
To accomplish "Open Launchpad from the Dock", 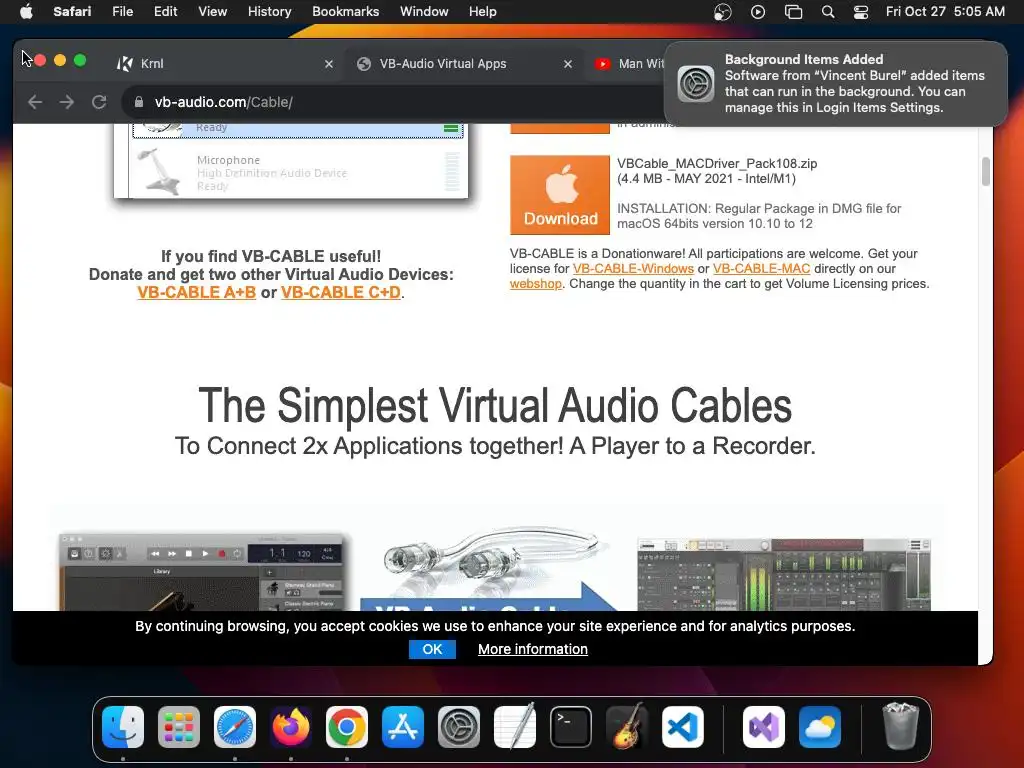I will 179,727.
